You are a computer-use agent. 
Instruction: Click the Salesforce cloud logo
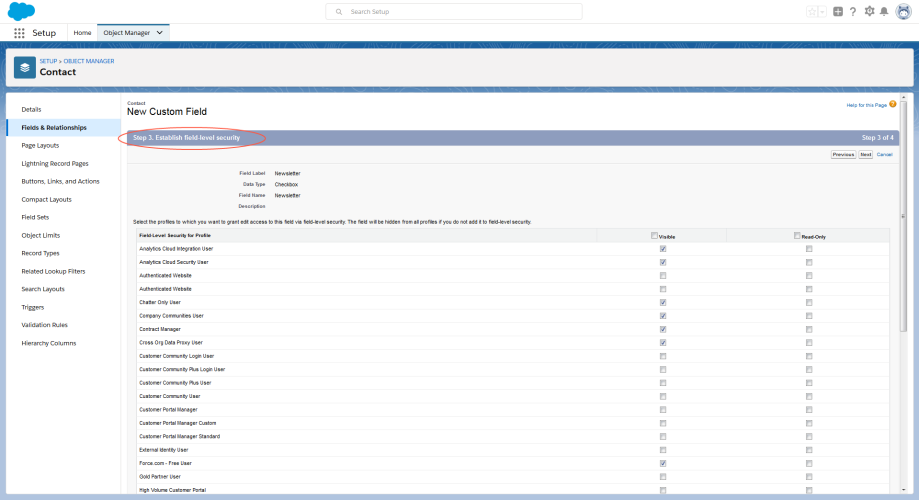click(21, 11)
